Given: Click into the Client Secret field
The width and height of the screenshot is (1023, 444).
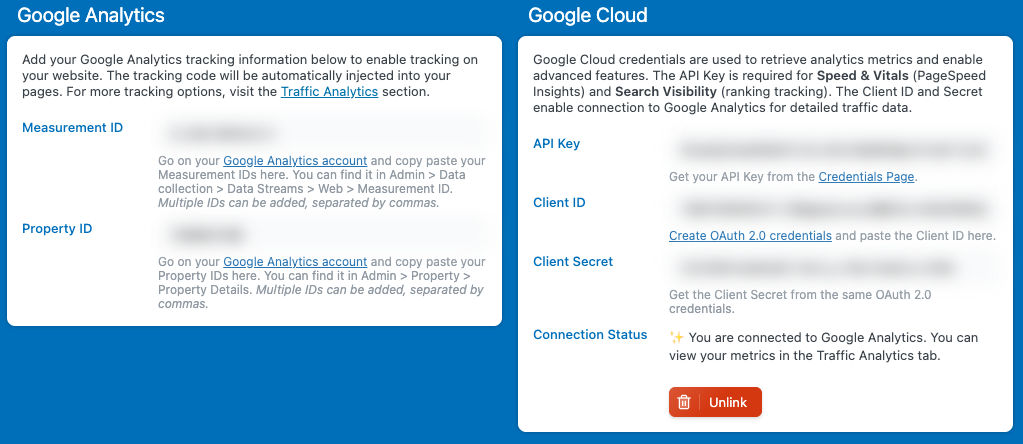Looking at the screenshot, I should (x=832, y=268).
